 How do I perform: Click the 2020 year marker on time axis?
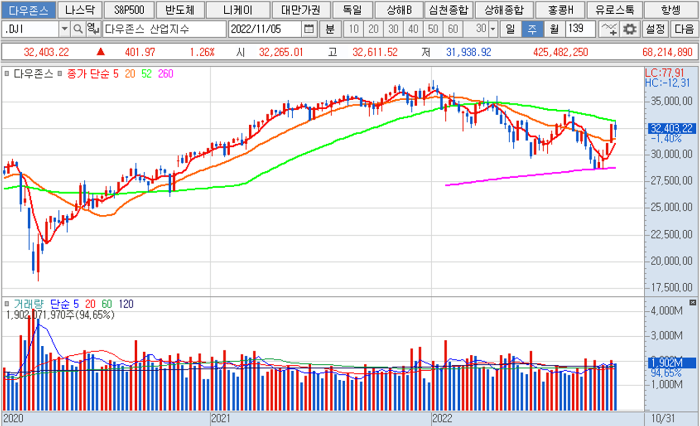[13, 418]
